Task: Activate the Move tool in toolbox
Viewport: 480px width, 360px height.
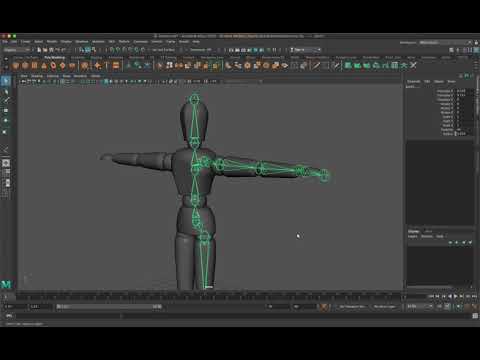Action: pyautogui.click(x=6, y=110)
